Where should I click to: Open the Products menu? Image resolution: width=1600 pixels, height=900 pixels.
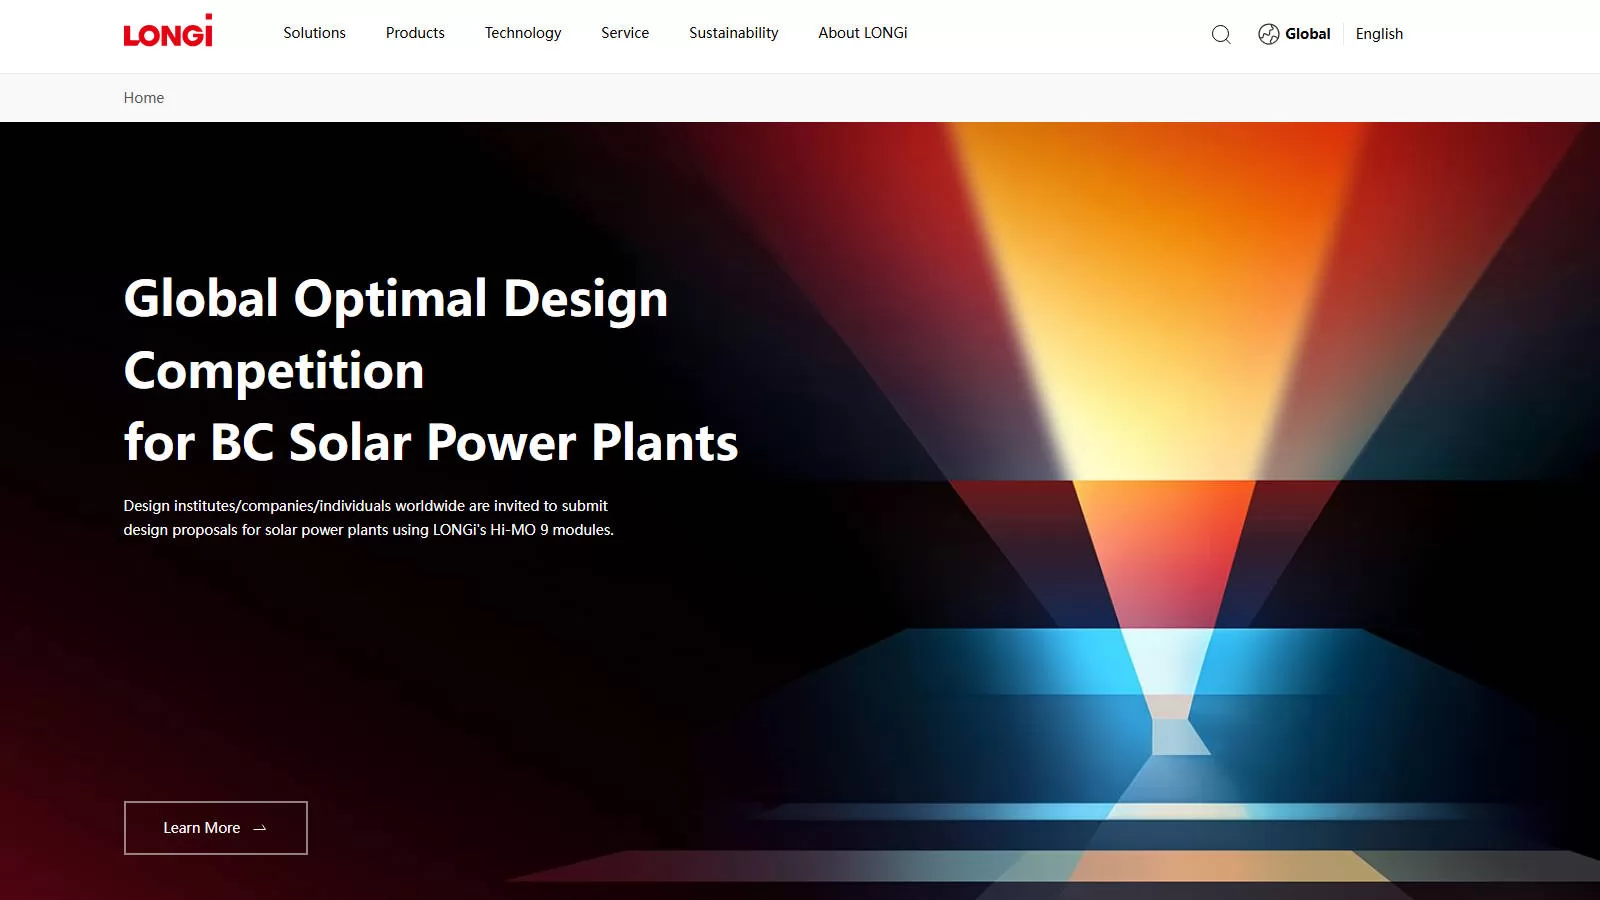point(415,33)
